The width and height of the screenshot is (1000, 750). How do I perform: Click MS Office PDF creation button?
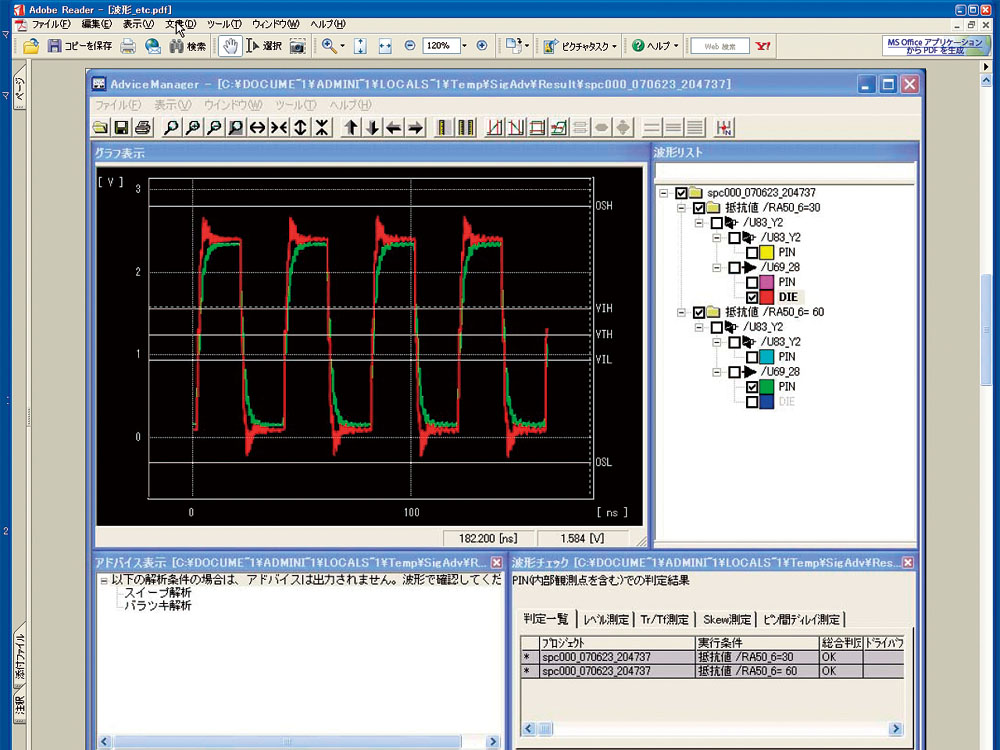tap(934, 46)
